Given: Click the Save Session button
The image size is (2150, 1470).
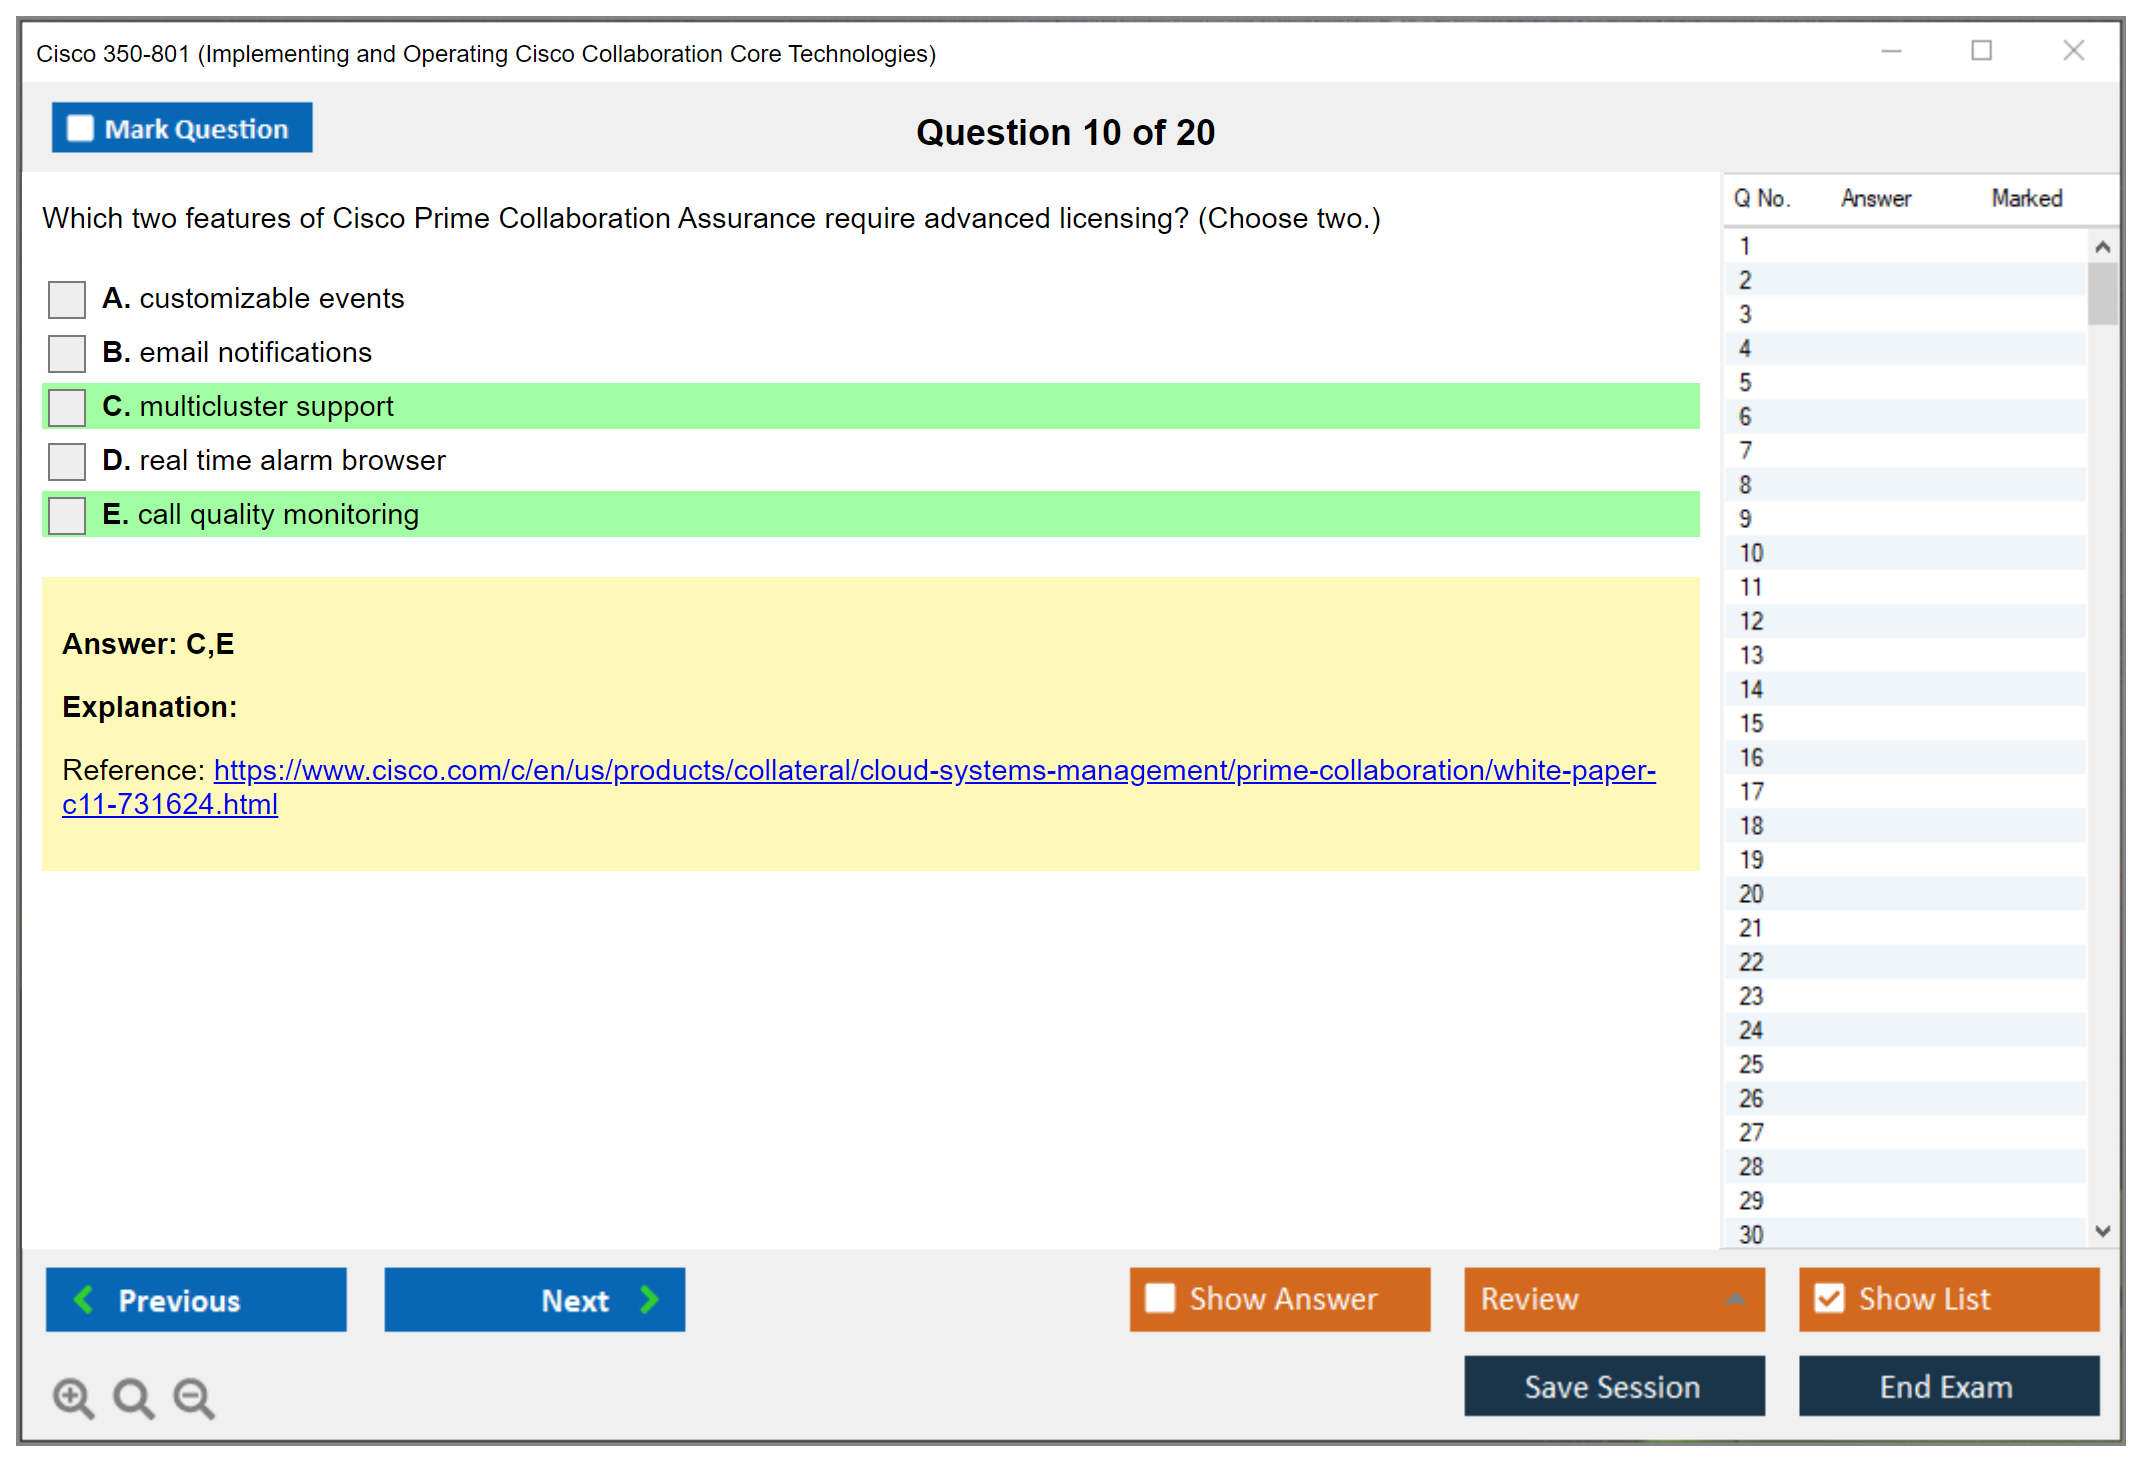Looking at the screenshot, I should coord(1613,1386).
